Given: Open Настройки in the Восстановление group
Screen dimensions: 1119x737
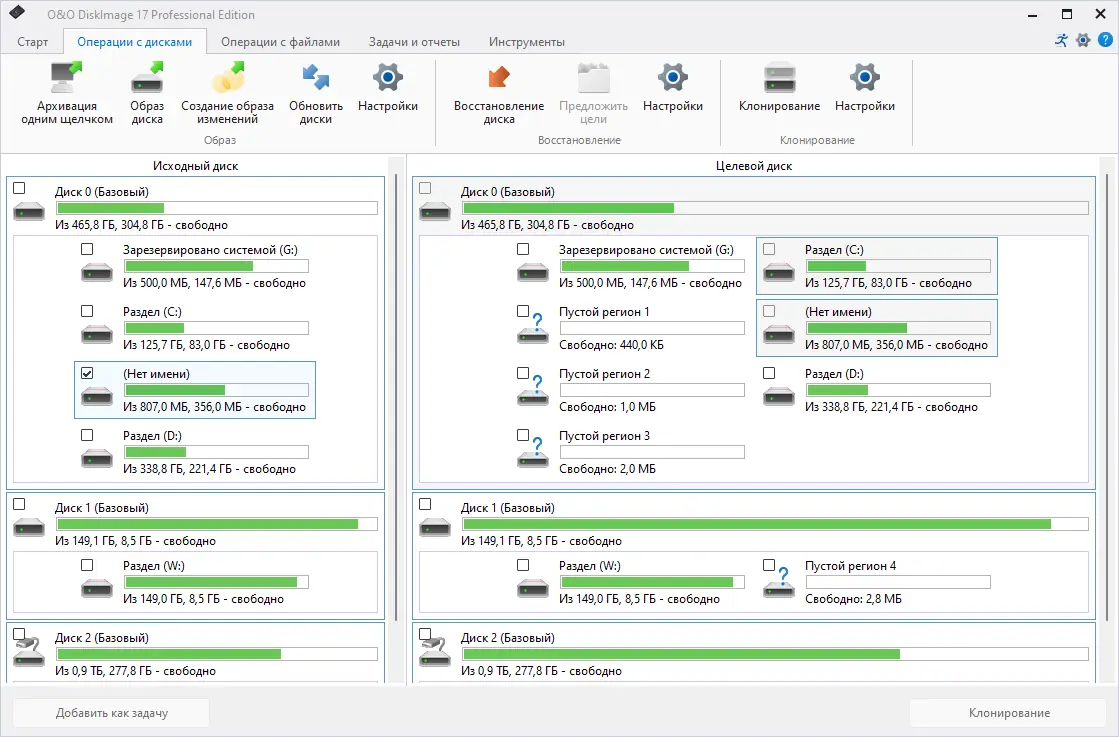Looking at the screenshot, I should tap(673, 87).
